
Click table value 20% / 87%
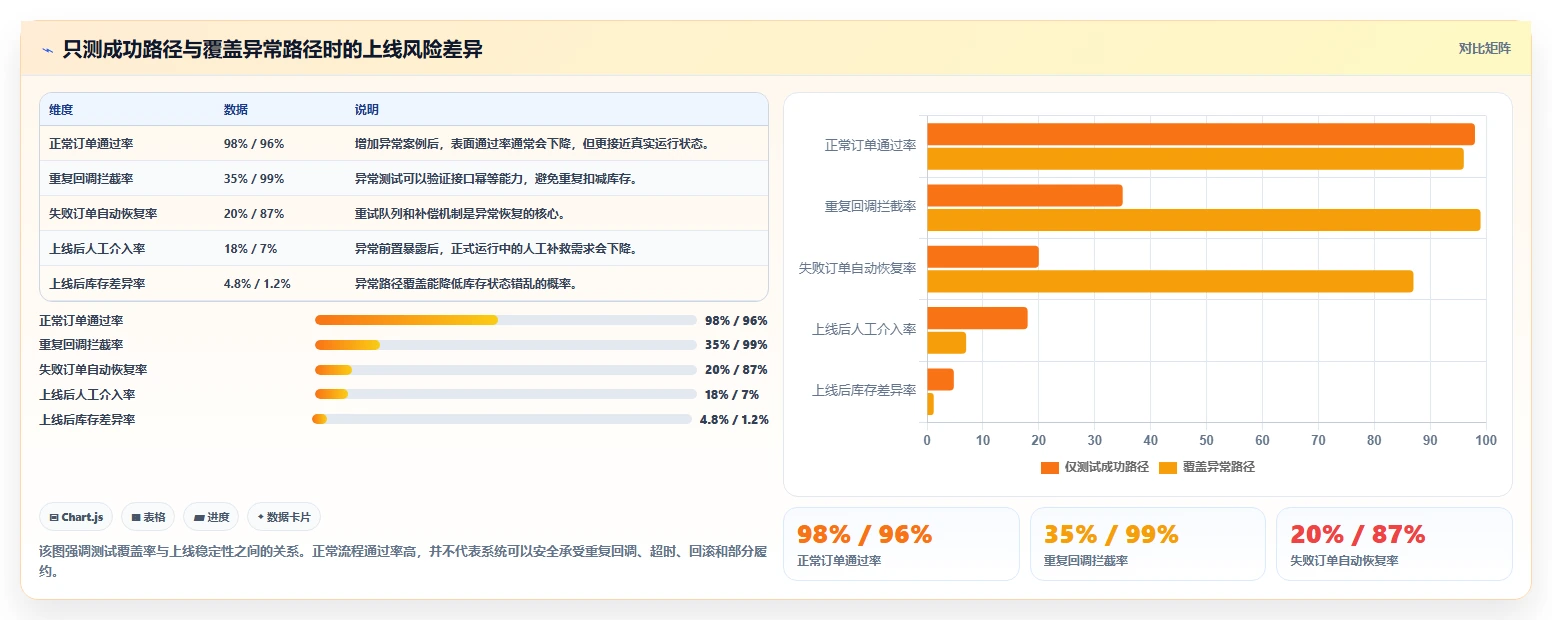point(254,214)
